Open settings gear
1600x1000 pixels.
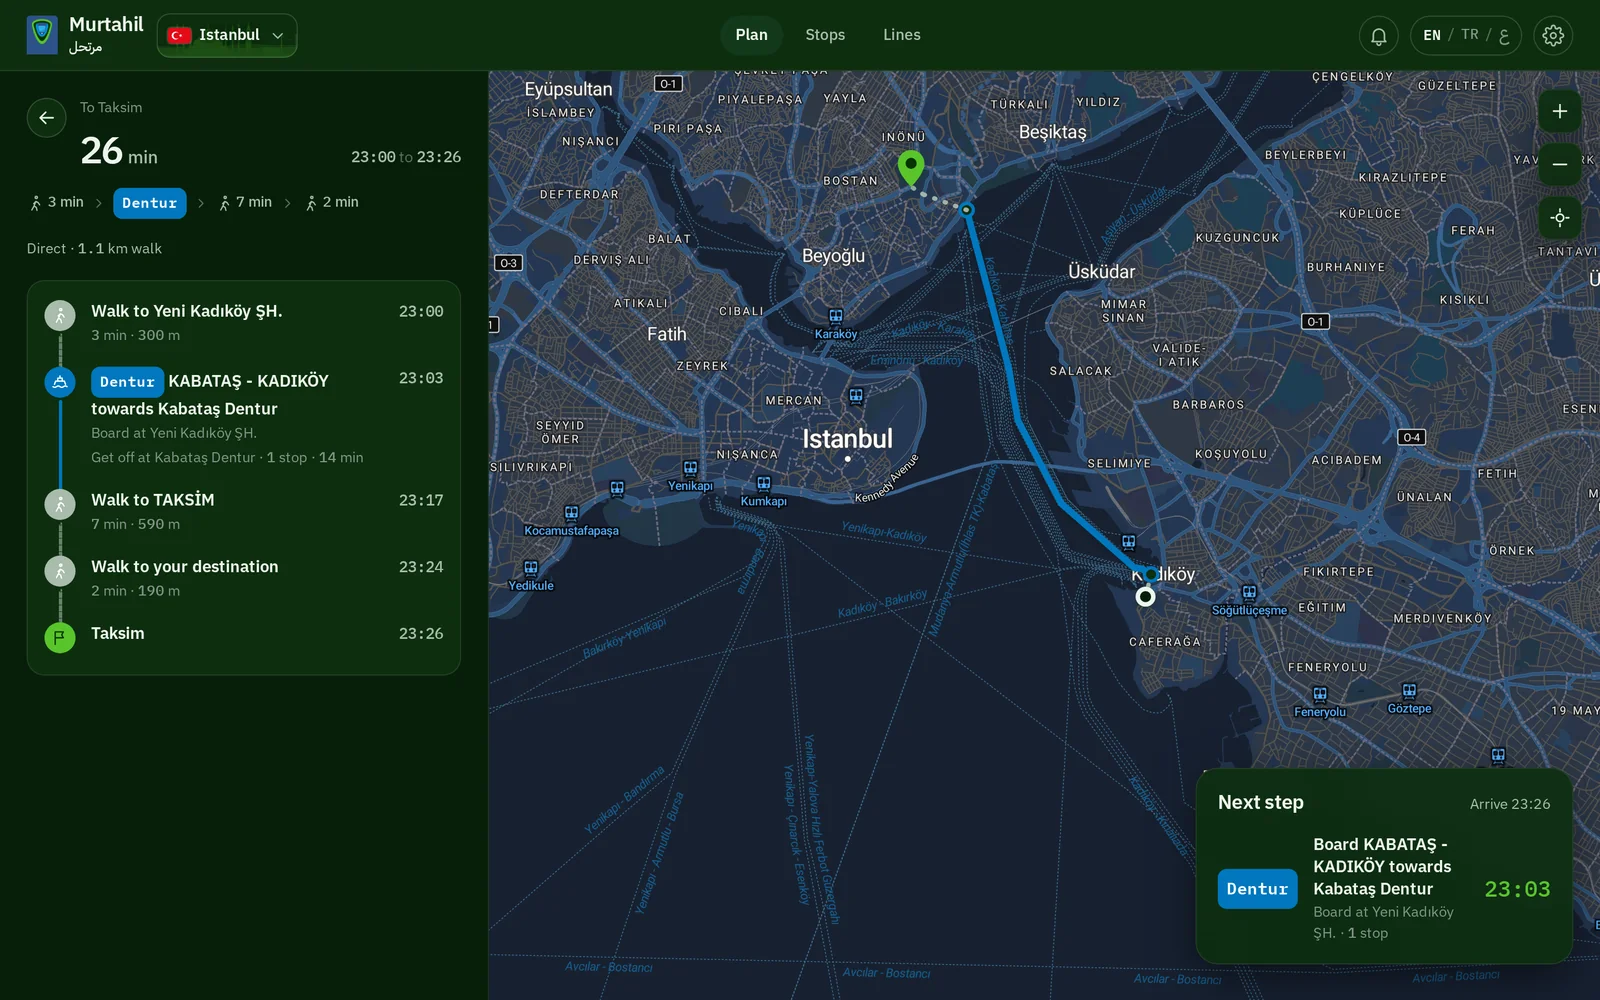tap(1553, 36)
